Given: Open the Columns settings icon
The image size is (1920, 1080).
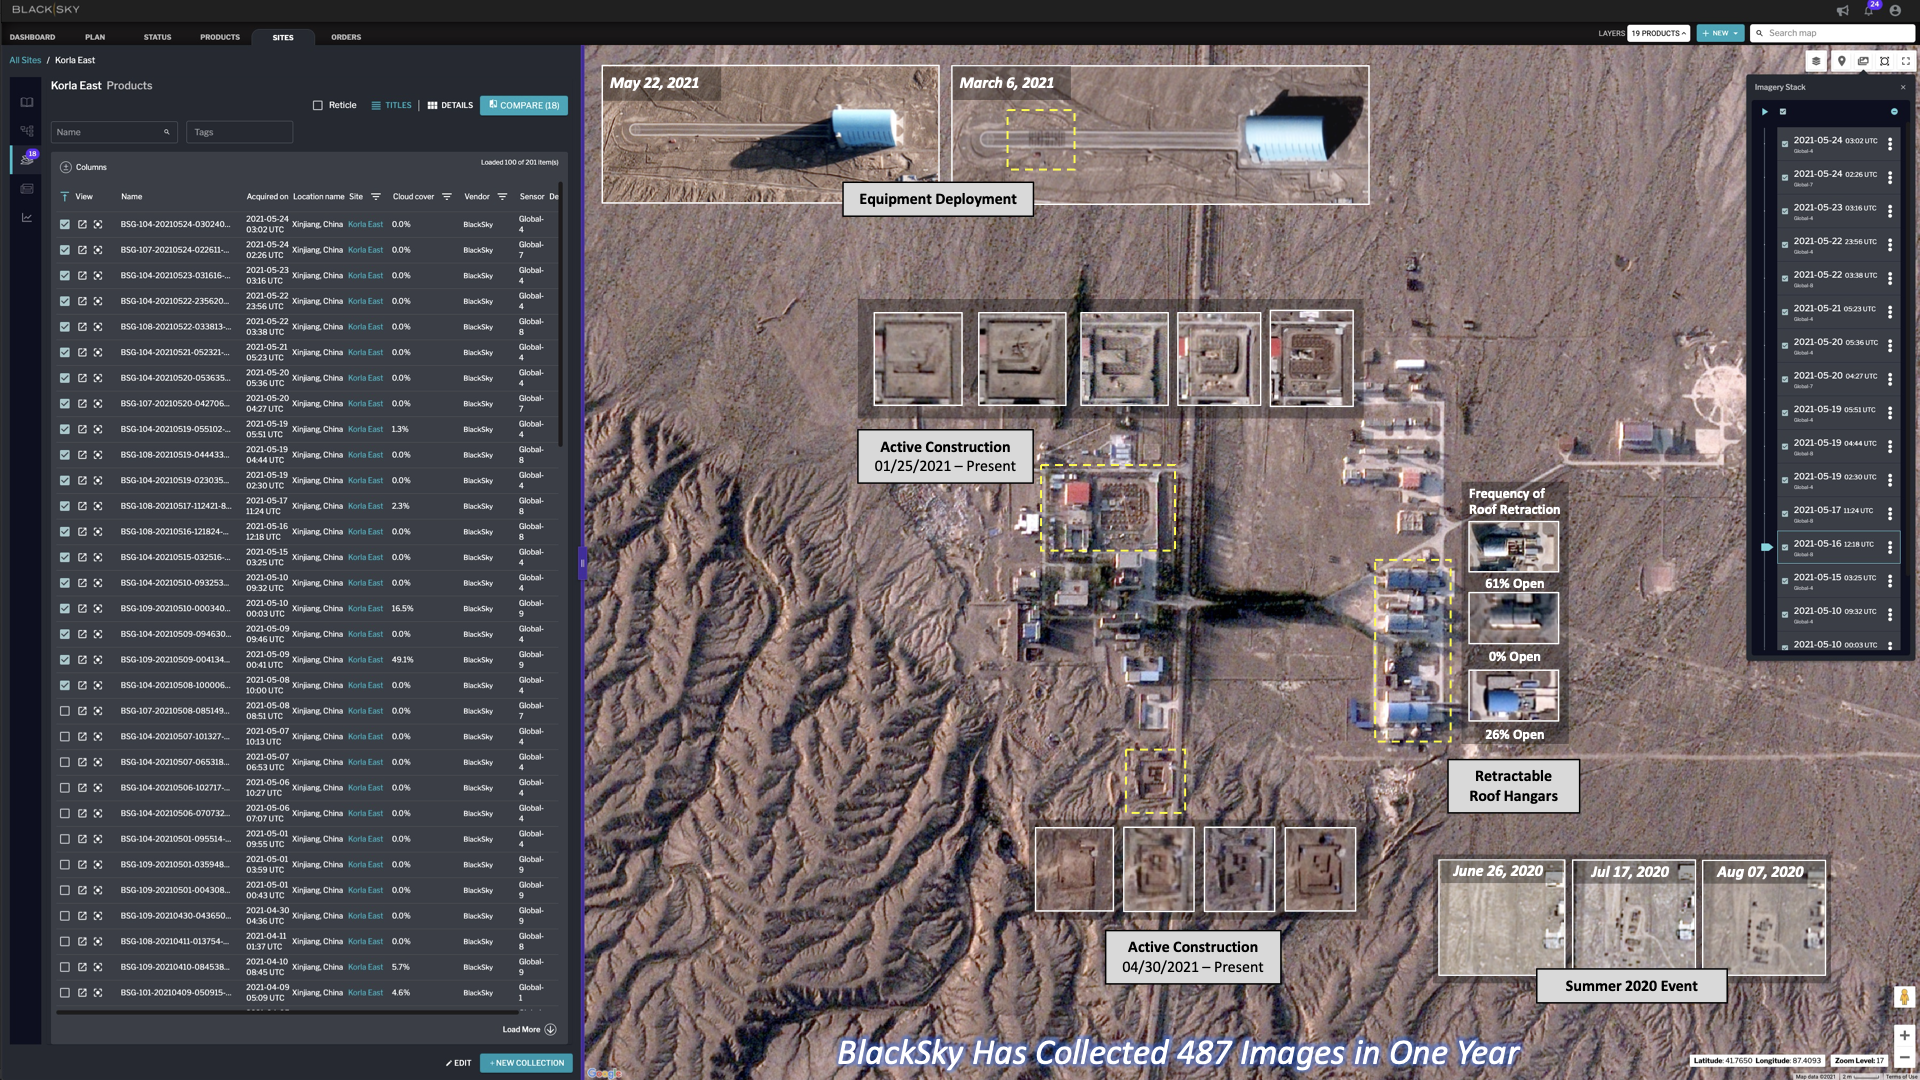Looking at the screenshot, I should 66,167.
